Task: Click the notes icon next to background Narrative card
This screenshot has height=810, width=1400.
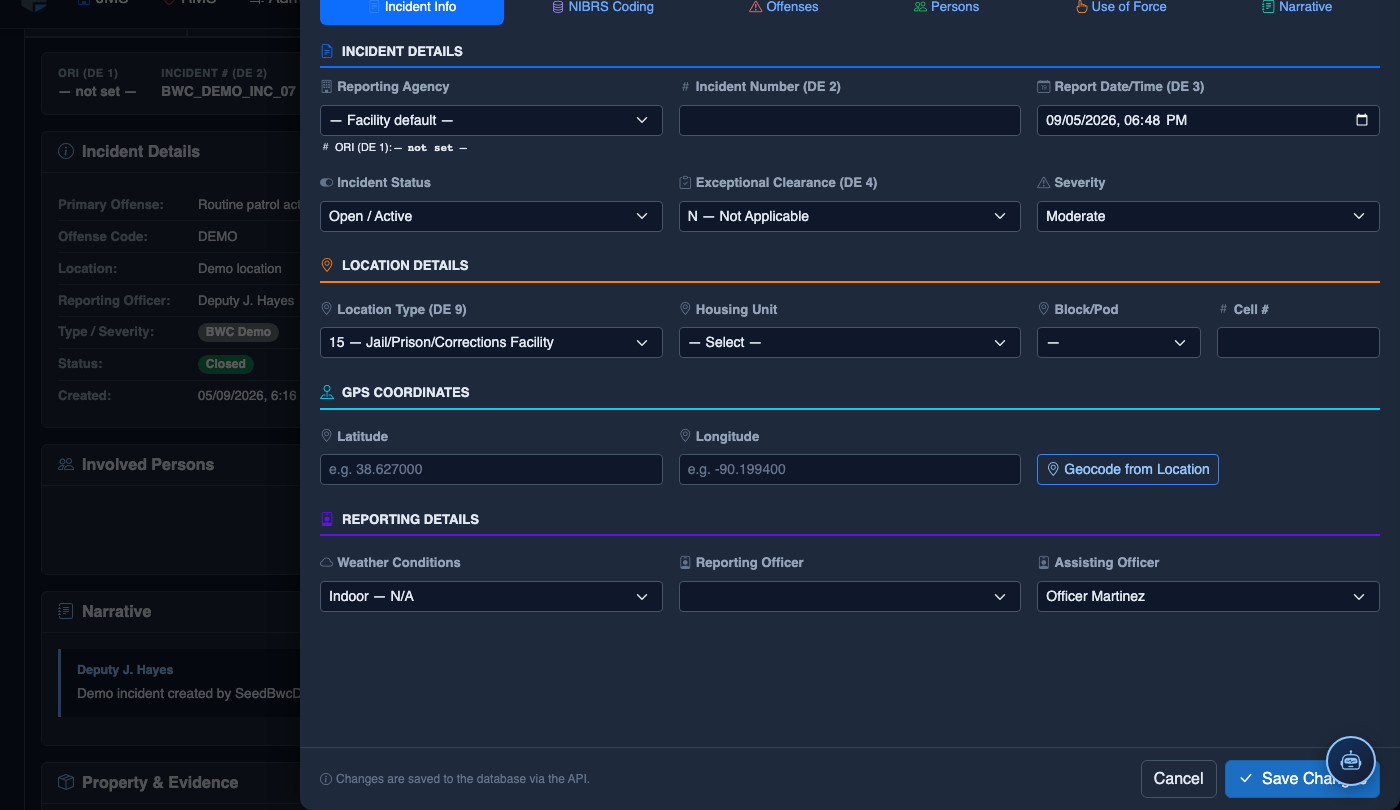Action: coord(66,611)
